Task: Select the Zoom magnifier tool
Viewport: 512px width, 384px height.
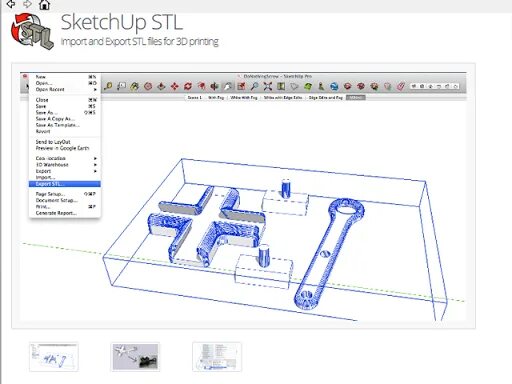Action: [254, 86]
